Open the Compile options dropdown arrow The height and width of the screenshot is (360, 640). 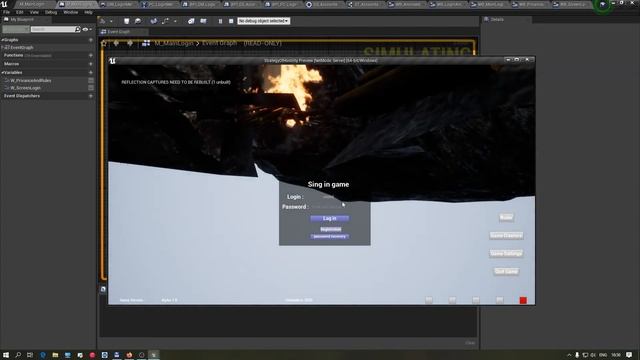[111, 21]
